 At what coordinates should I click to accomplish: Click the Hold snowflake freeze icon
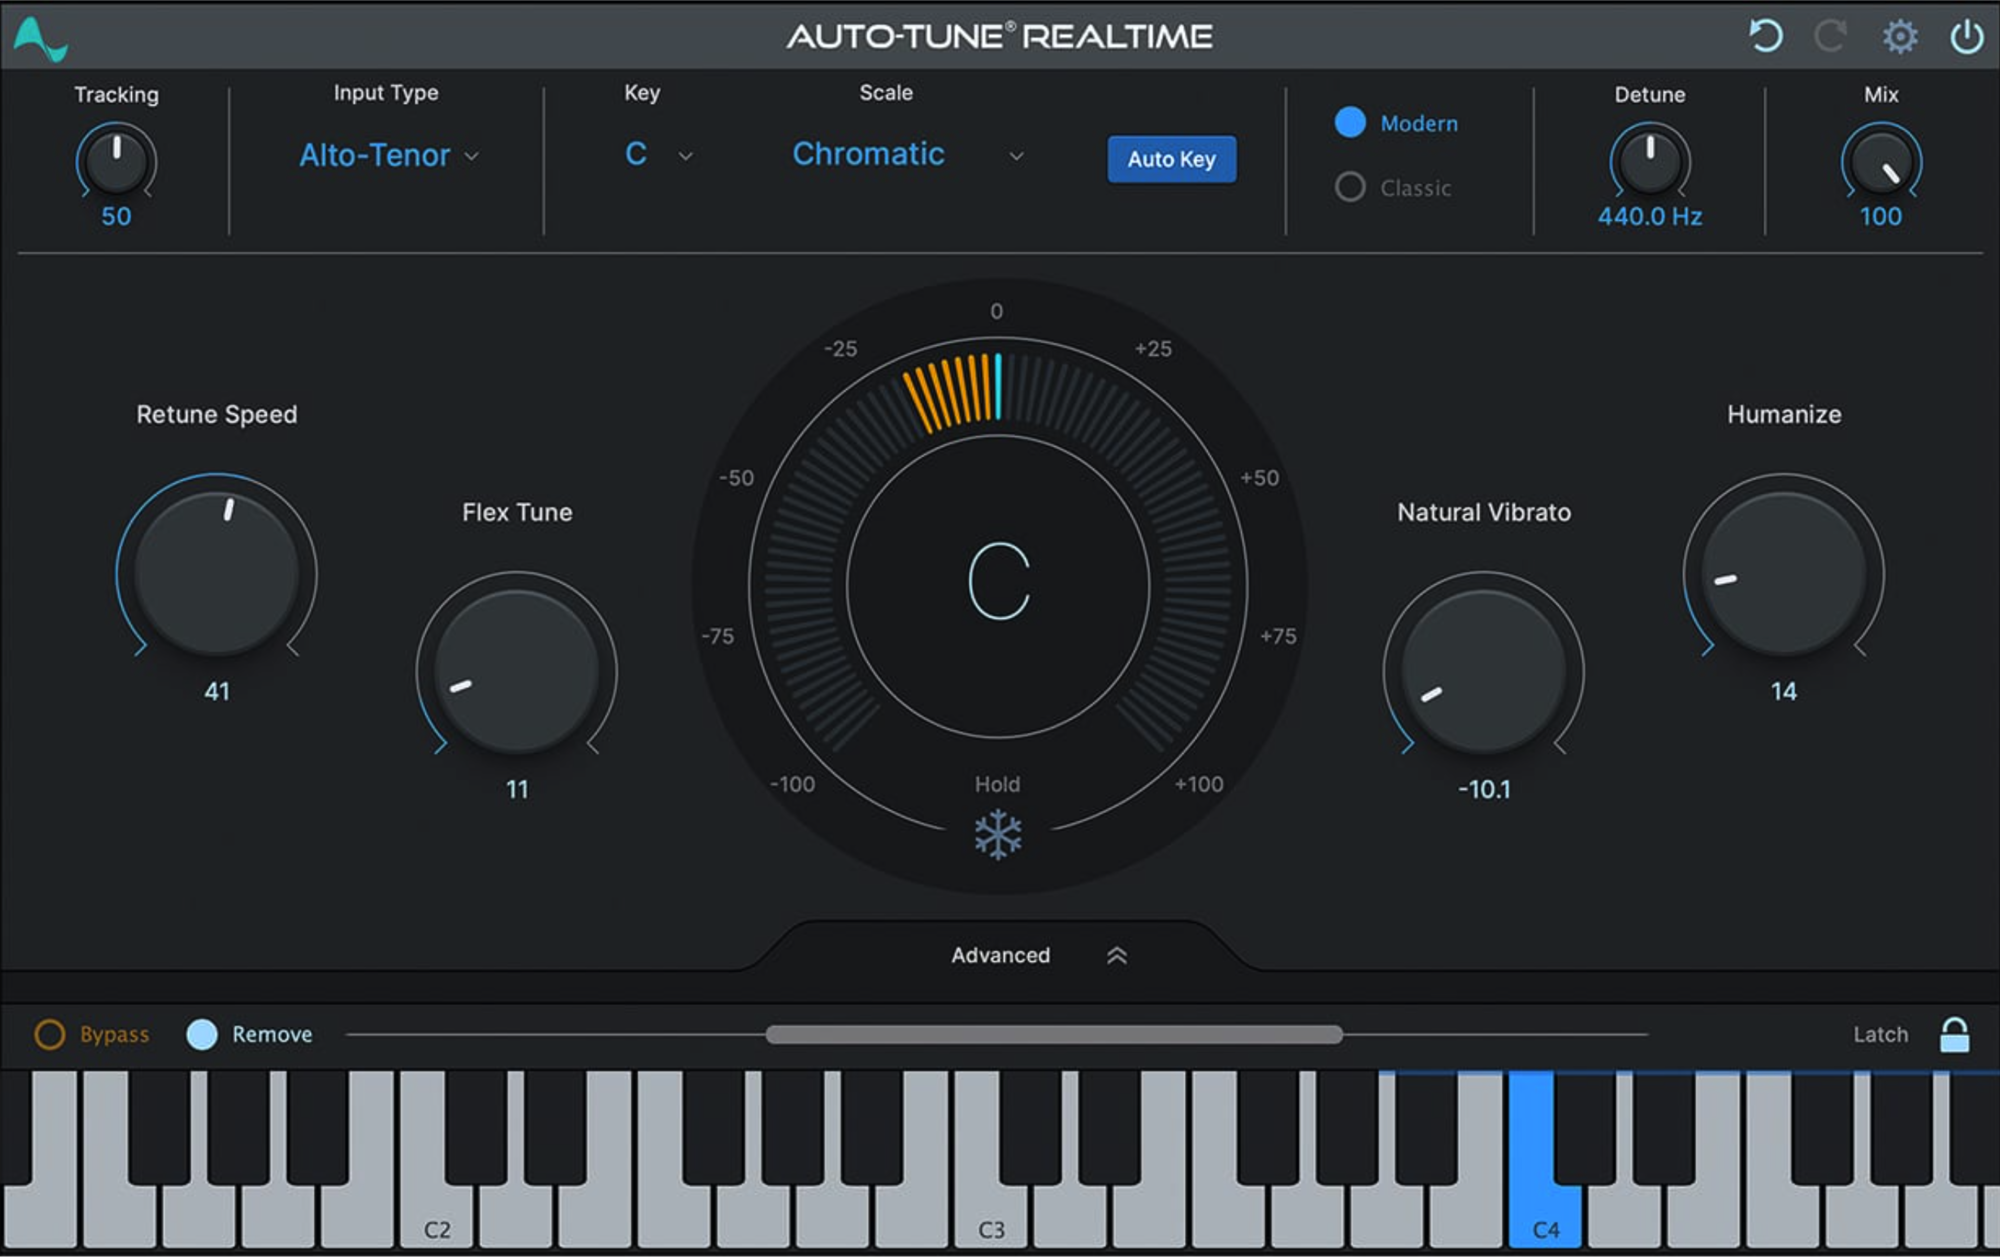pyautogui.click(x=998, y=835)
